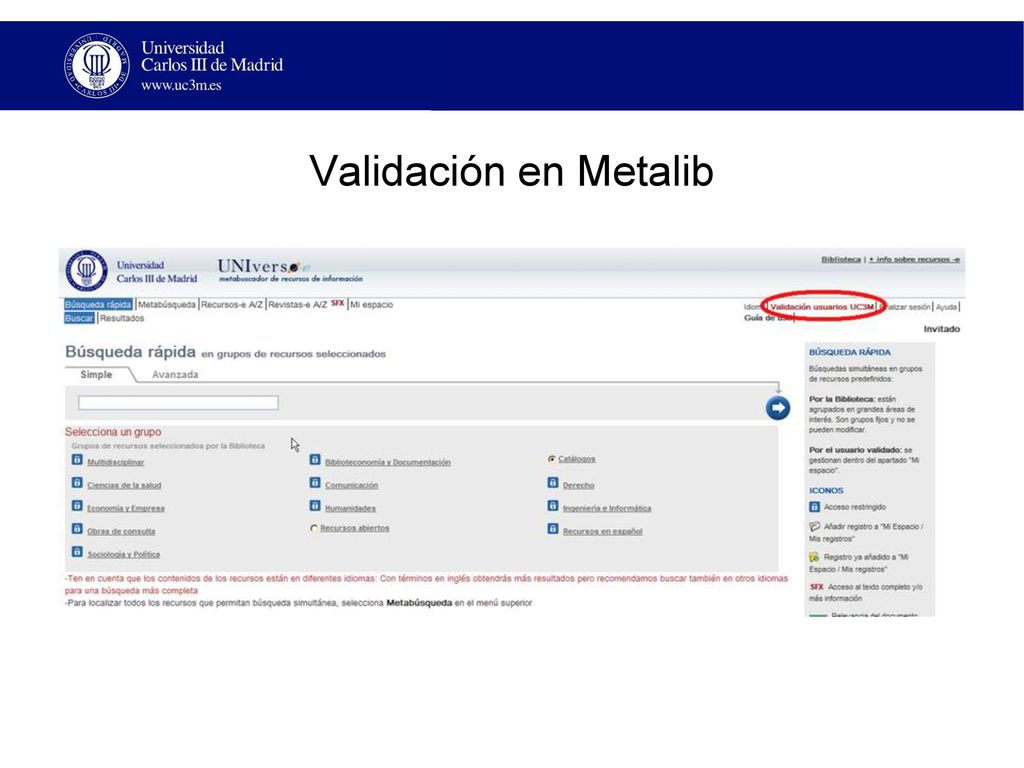Click the lock icon beside Multidisciplinar
The width and height of the screenshot is (1024, 768).
click(x=77, y=460)
